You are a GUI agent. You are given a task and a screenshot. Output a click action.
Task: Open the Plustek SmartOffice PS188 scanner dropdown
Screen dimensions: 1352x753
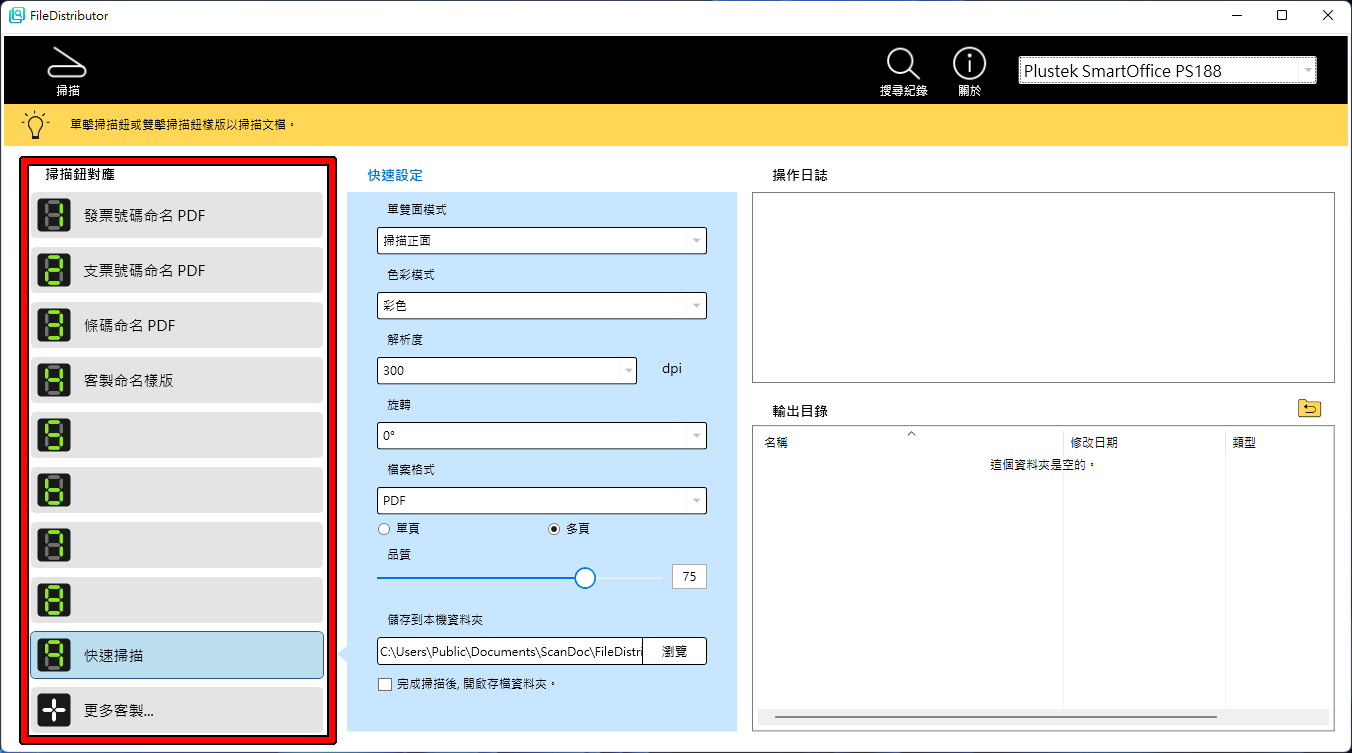pyautogui.click(x=1167, y=70)
